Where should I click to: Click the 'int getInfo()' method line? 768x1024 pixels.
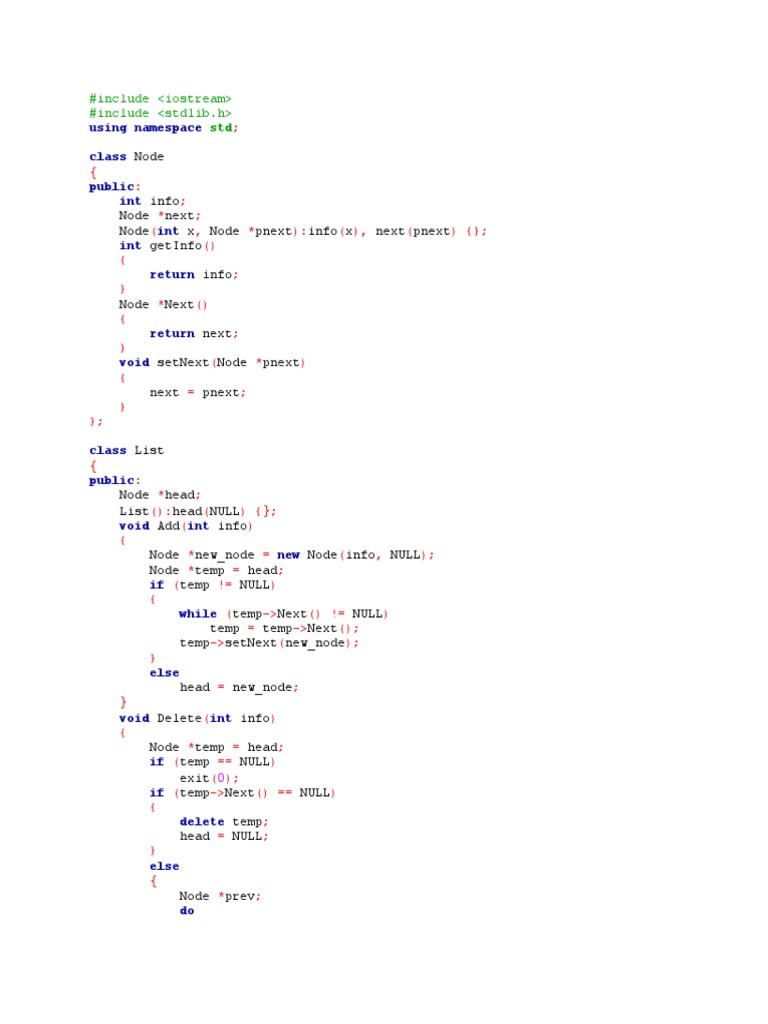[x=167, y=246]
